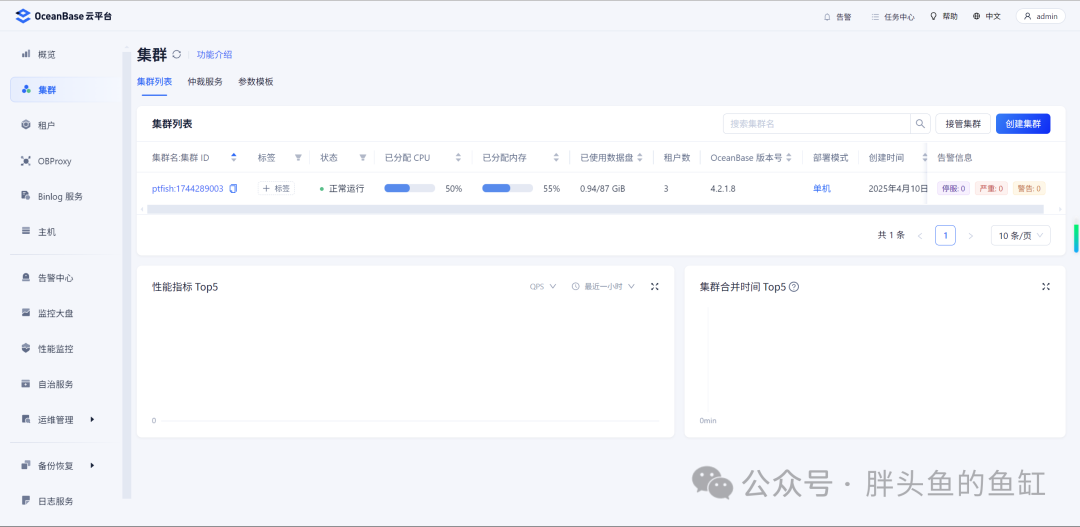Open the 主机 host sidebar icon
Image resolution: width=1080 pixels, height=527 pixels.
click(26, 231)
